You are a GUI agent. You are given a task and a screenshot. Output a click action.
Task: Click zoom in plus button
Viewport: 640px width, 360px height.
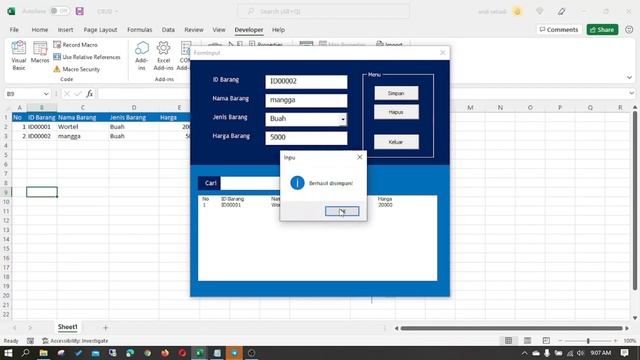(616, 340)
